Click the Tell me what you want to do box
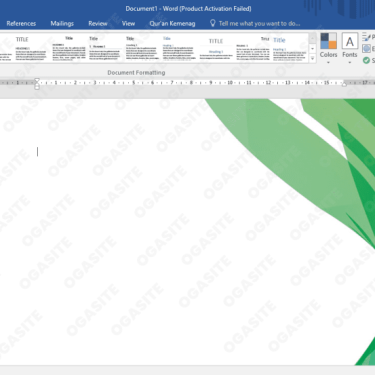This screenshot has height=375, width=375. pos(259,24)
